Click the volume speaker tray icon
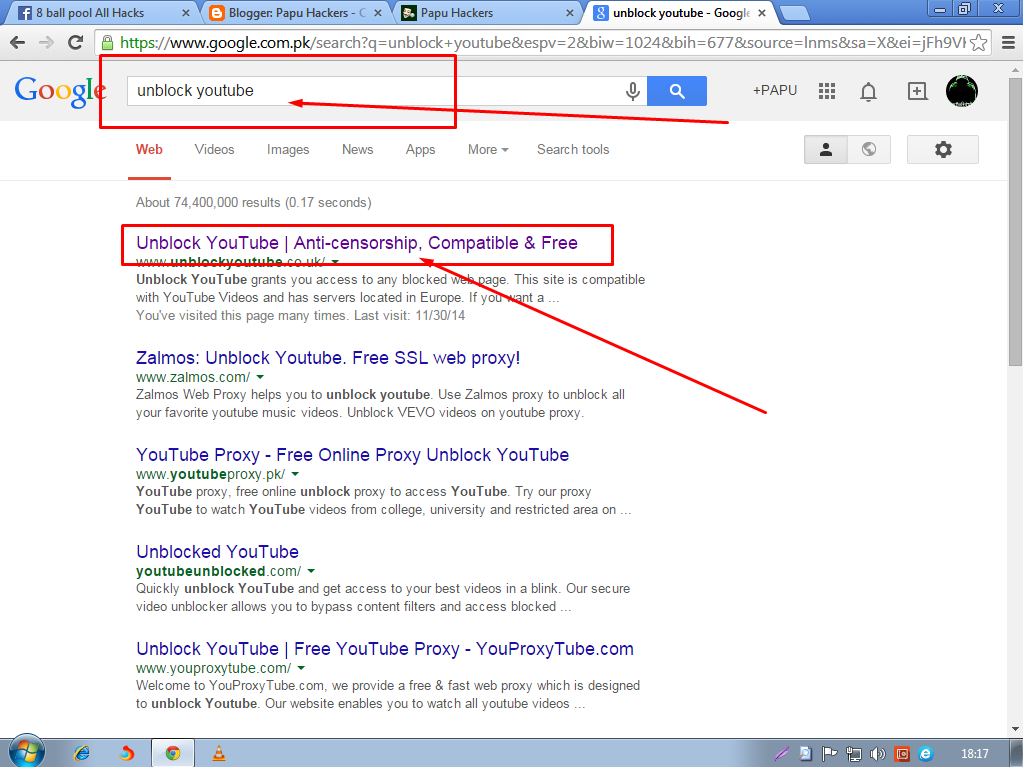The width and height of the screenshot is (1023, 767). pyautogui.click(x=878, y=754)
